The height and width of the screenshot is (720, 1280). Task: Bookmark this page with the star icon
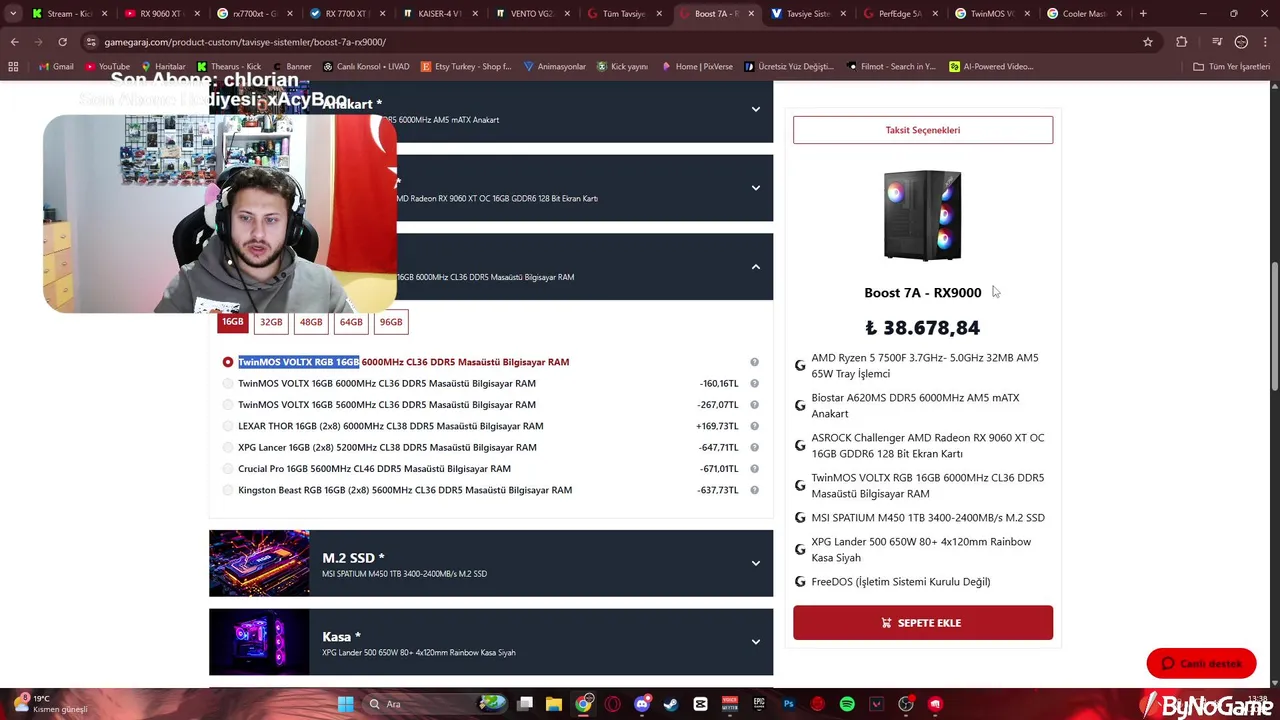coord(1148,42)
